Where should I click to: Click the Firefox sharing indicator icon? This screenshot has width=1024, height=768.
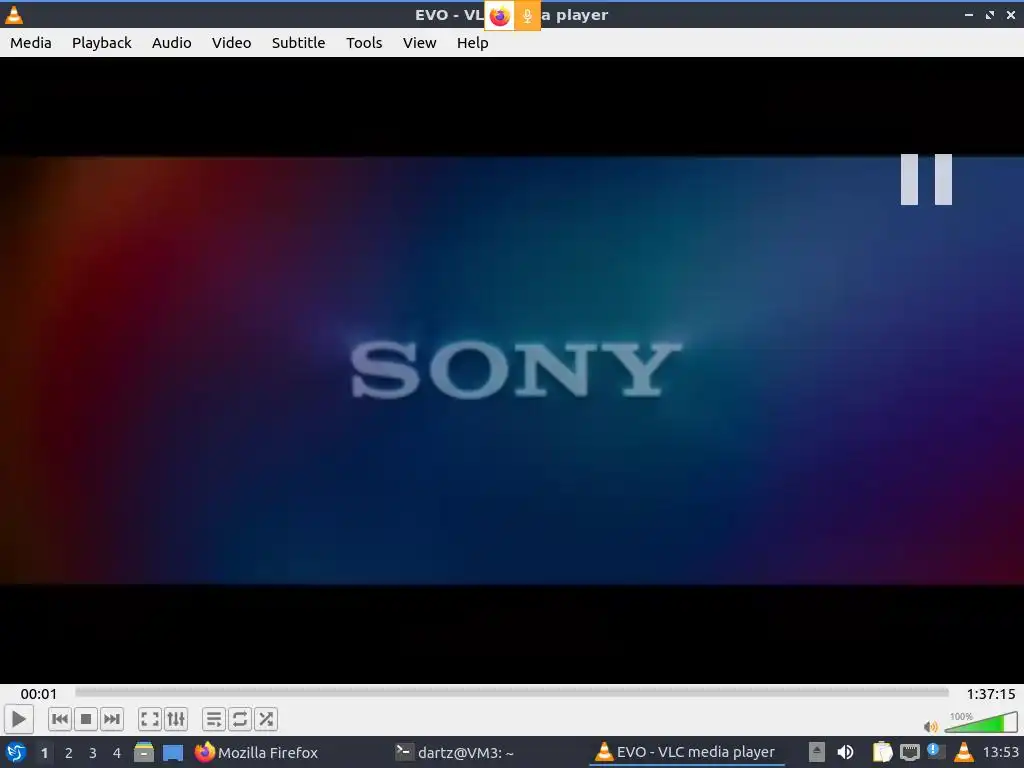pos(500,16)
